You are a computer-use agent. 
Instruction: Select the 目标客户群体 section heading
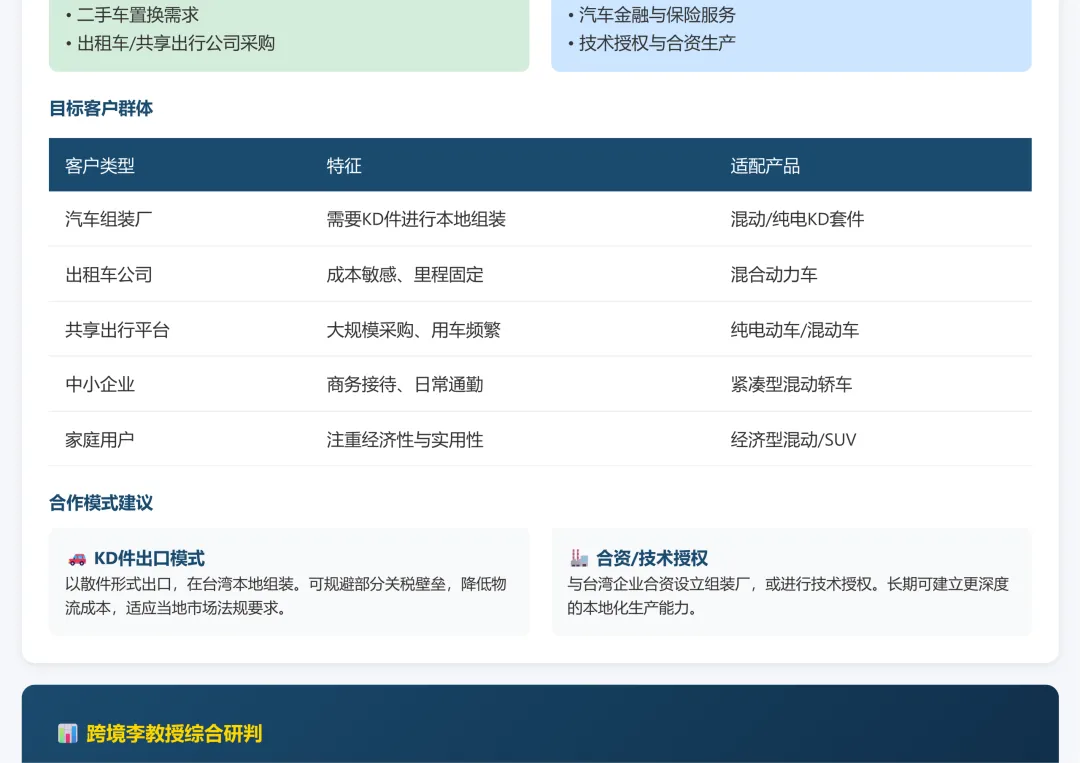(x=100, y=108)
